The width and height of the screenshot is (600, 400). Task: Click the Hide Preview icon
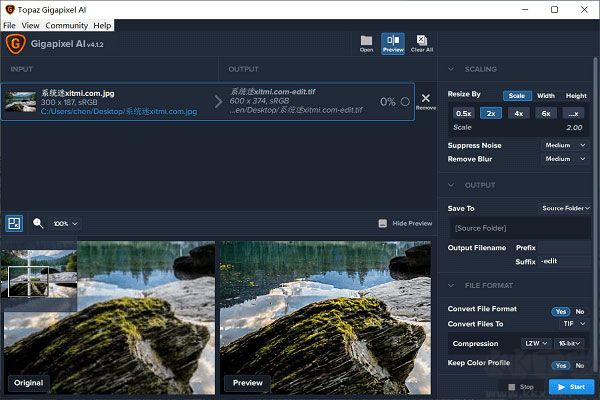pos(382,223)
